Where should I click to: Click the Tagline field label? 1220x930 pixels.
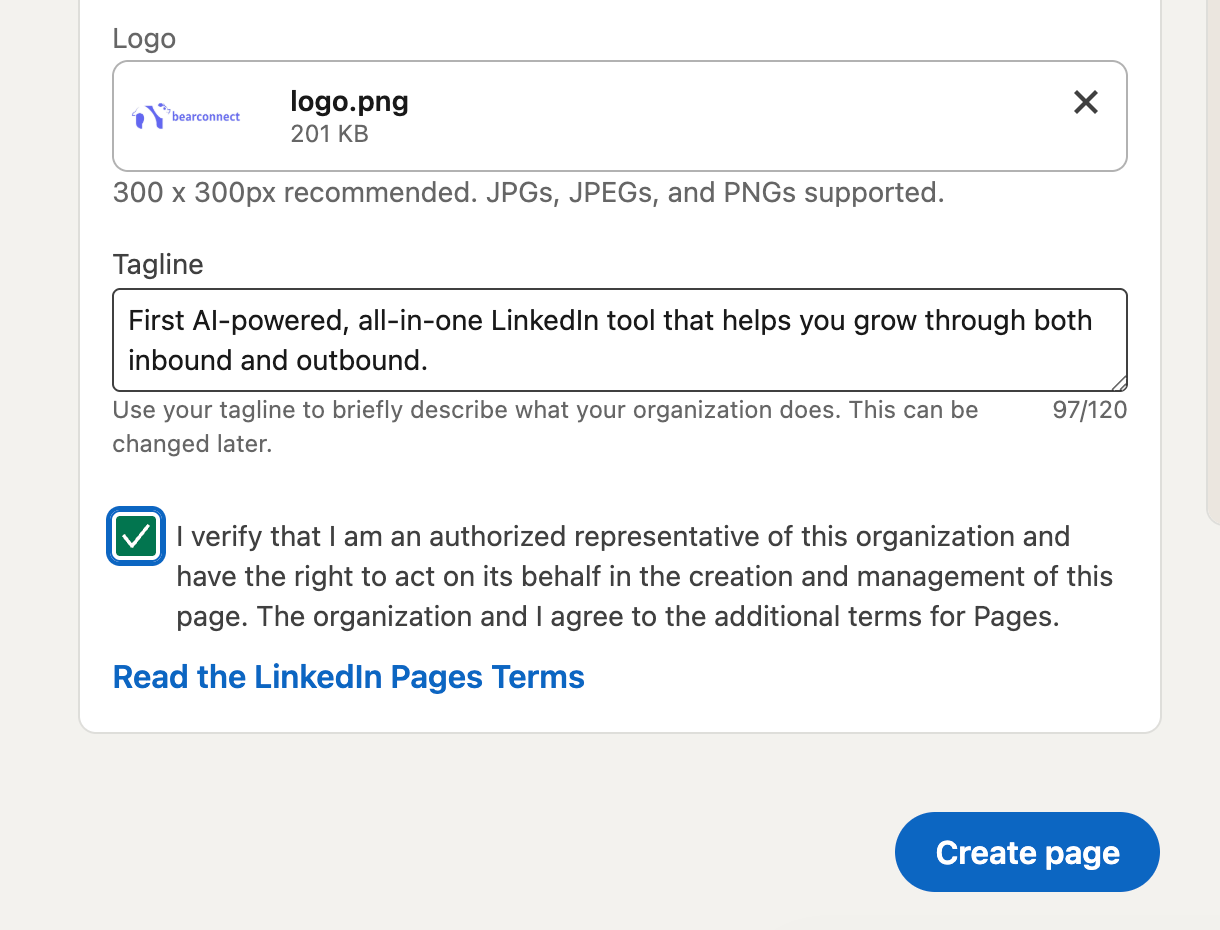point(157,264)
